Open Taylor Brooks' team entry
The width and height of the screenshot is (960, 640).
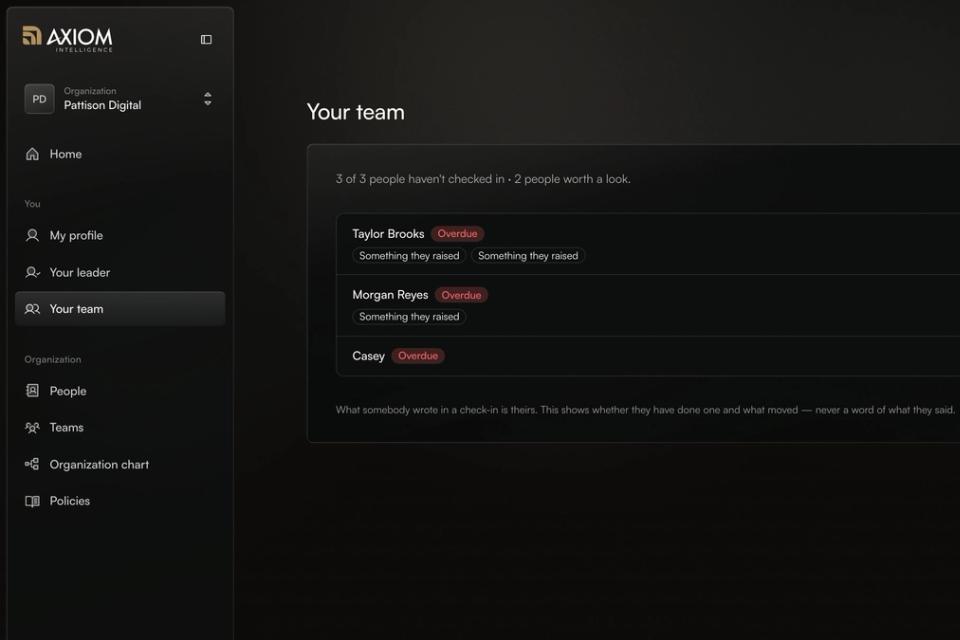pyautogui.click(x=648, y=244)
